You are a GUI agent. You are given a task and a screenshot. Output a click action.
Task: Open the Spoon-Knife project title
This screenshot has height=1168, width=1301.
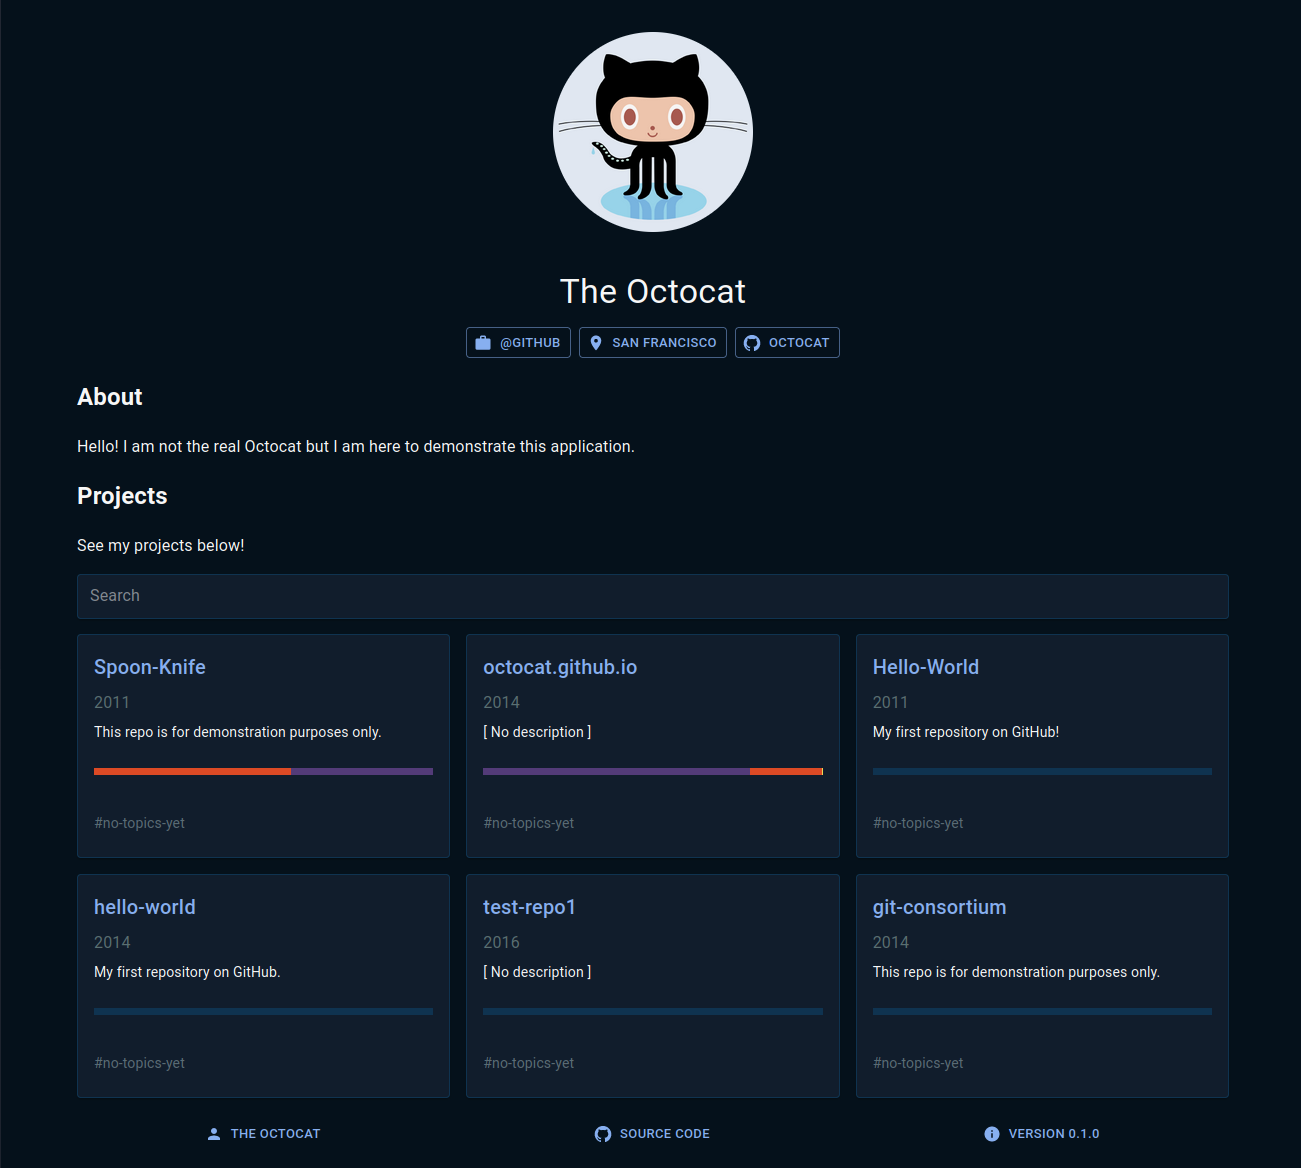[x=150, y=667]
